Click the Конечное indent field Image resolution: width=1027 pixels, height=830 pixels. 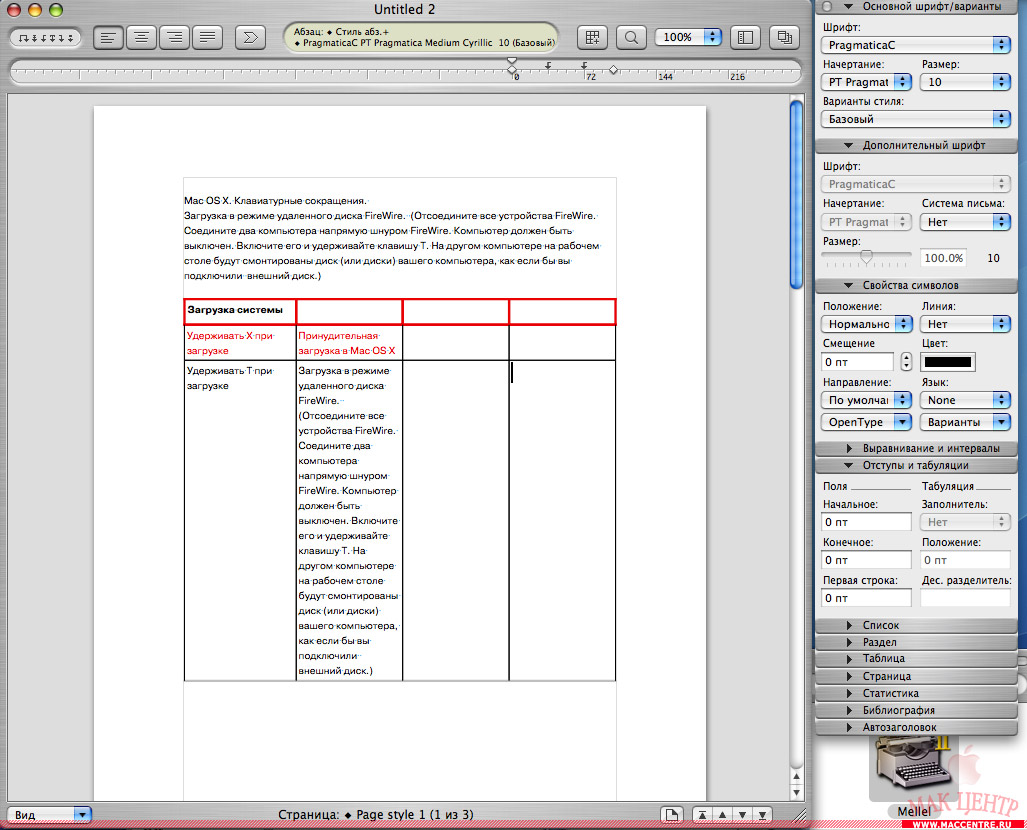click(x=867, y=560)
